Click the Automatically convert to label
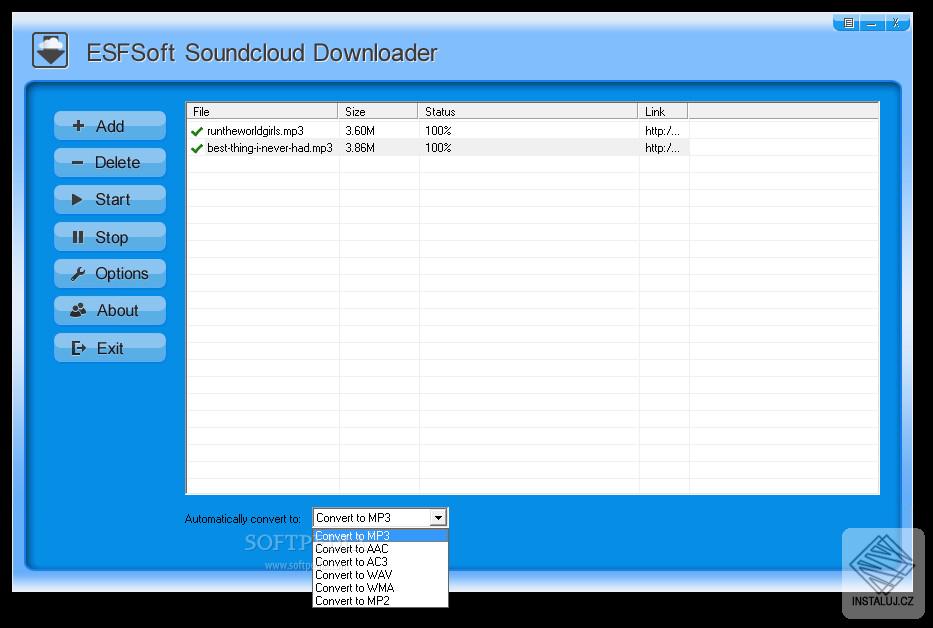Viewport: 933px width, 628px height. (243, 519)
